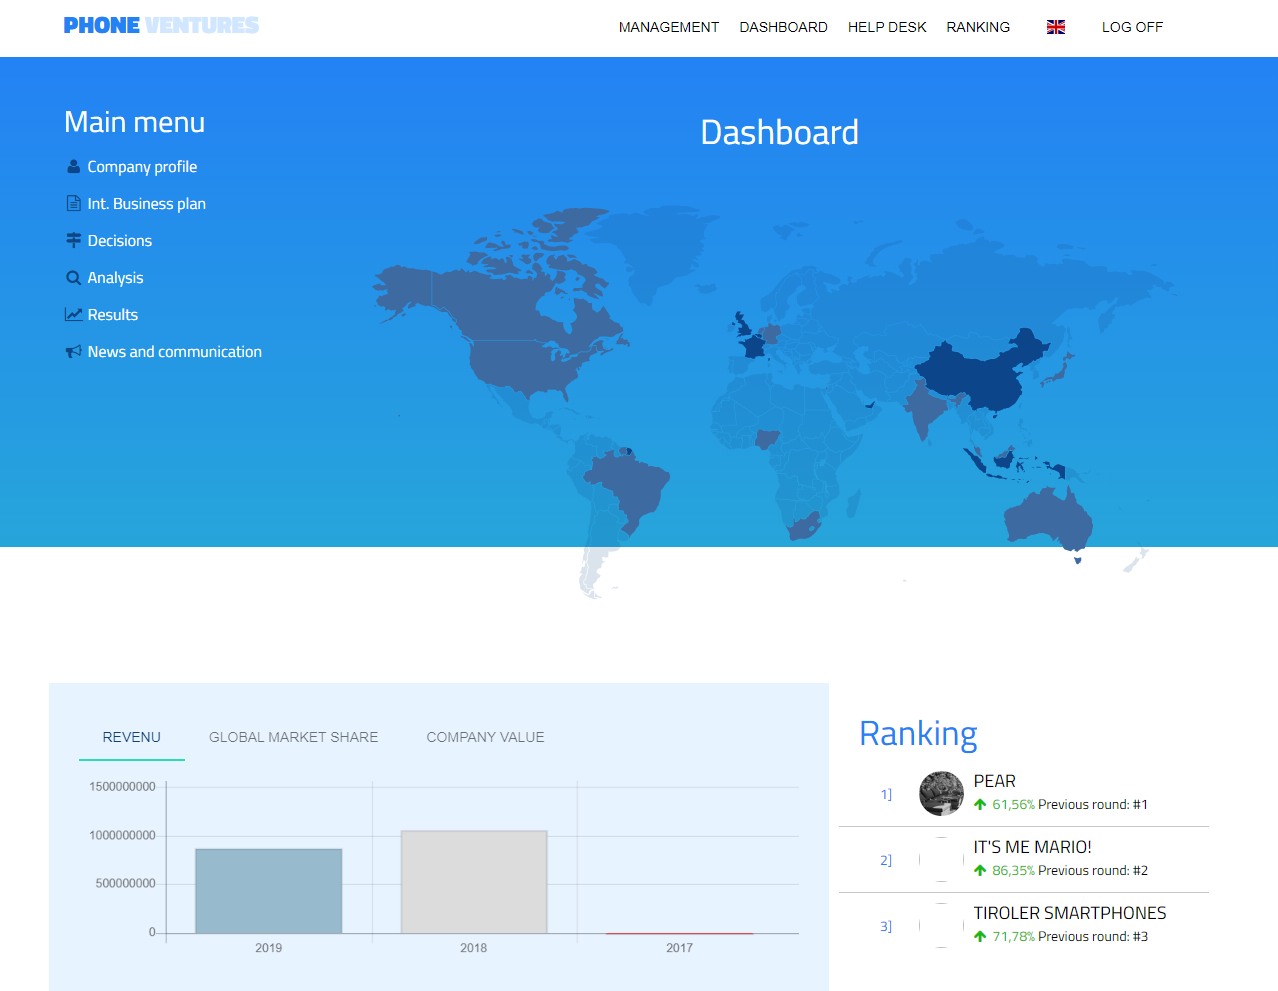Click the Log Off link
This screenshot has height=991, width=1278.
[x=1132, y=27]
